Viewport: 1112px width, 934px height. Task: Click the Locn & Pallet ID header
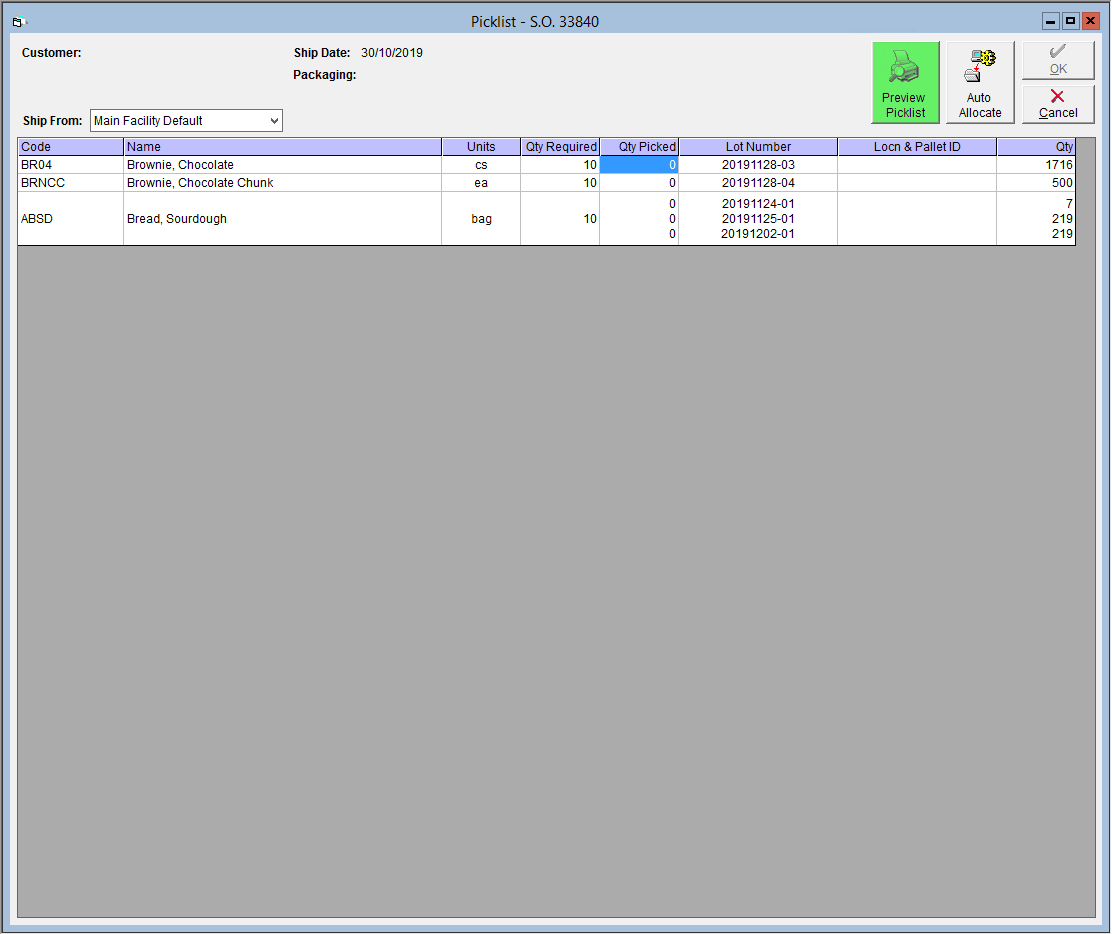(x=917, y=147)
